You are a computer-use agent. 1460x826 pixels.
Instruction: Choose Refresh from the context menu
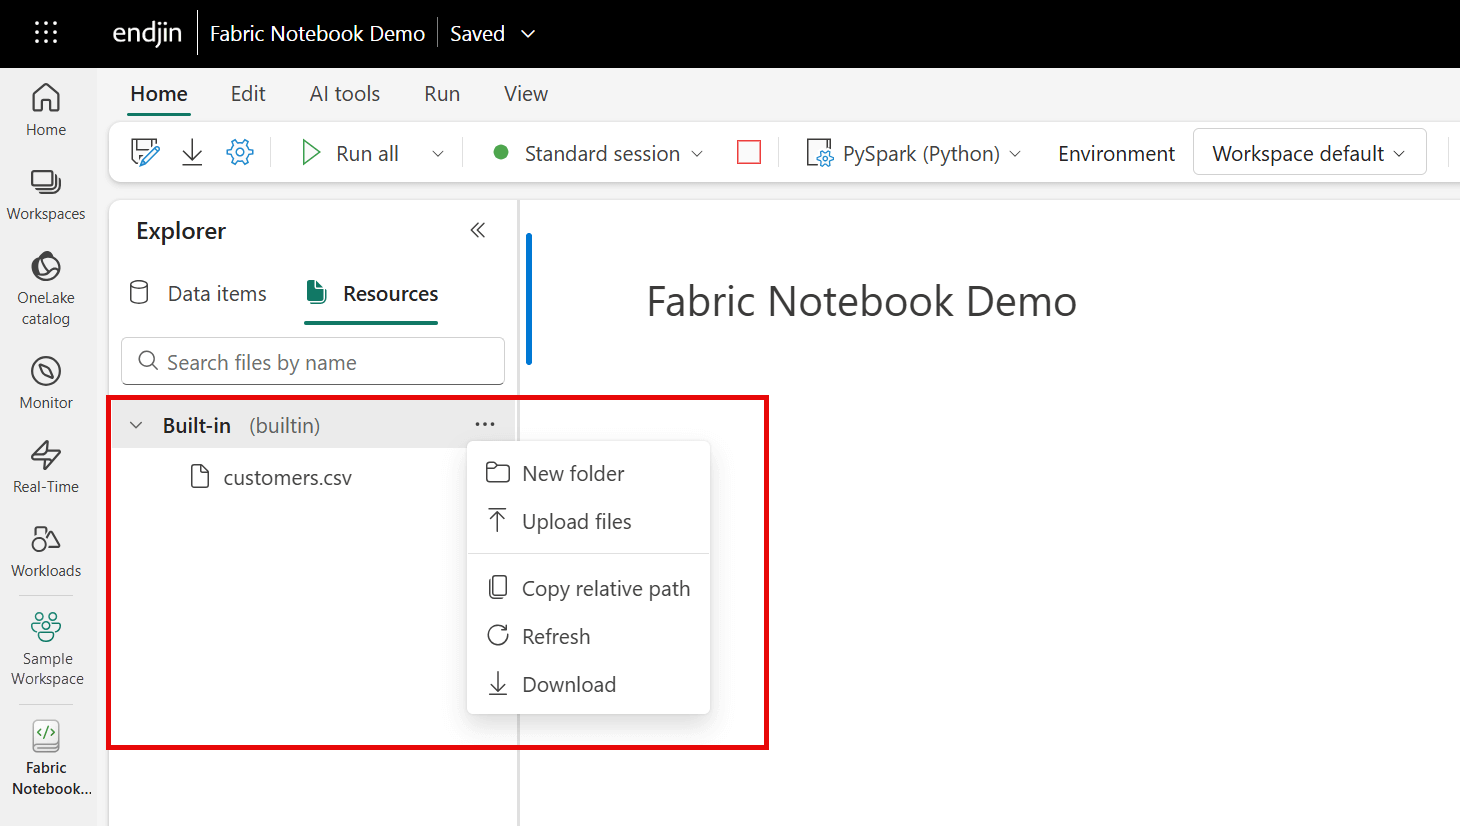(588, 636)
